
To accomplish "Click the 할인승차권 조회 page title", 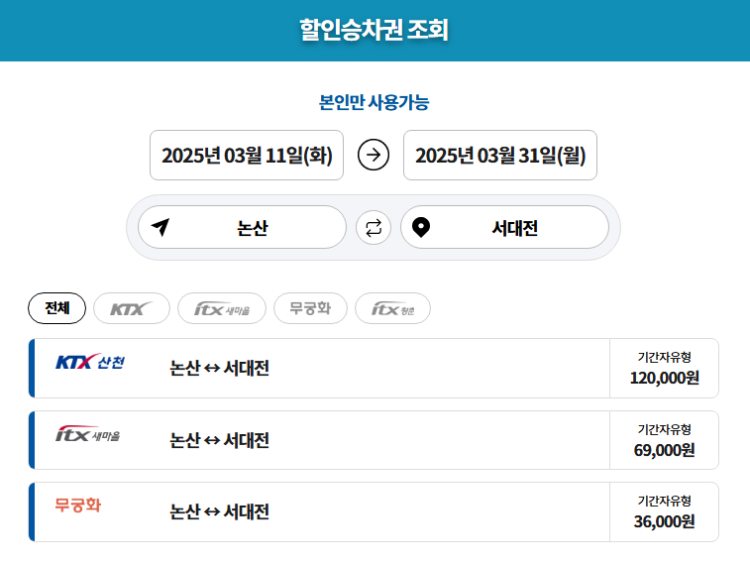I will (x=374, y=30).
